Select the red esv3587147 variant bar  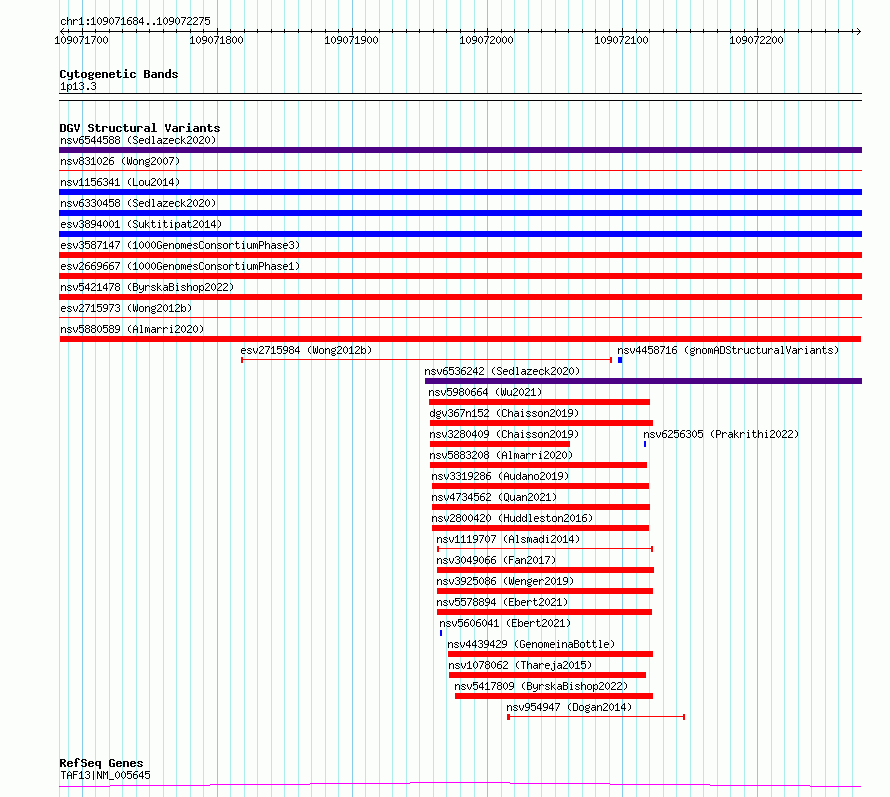coord(460,255)
